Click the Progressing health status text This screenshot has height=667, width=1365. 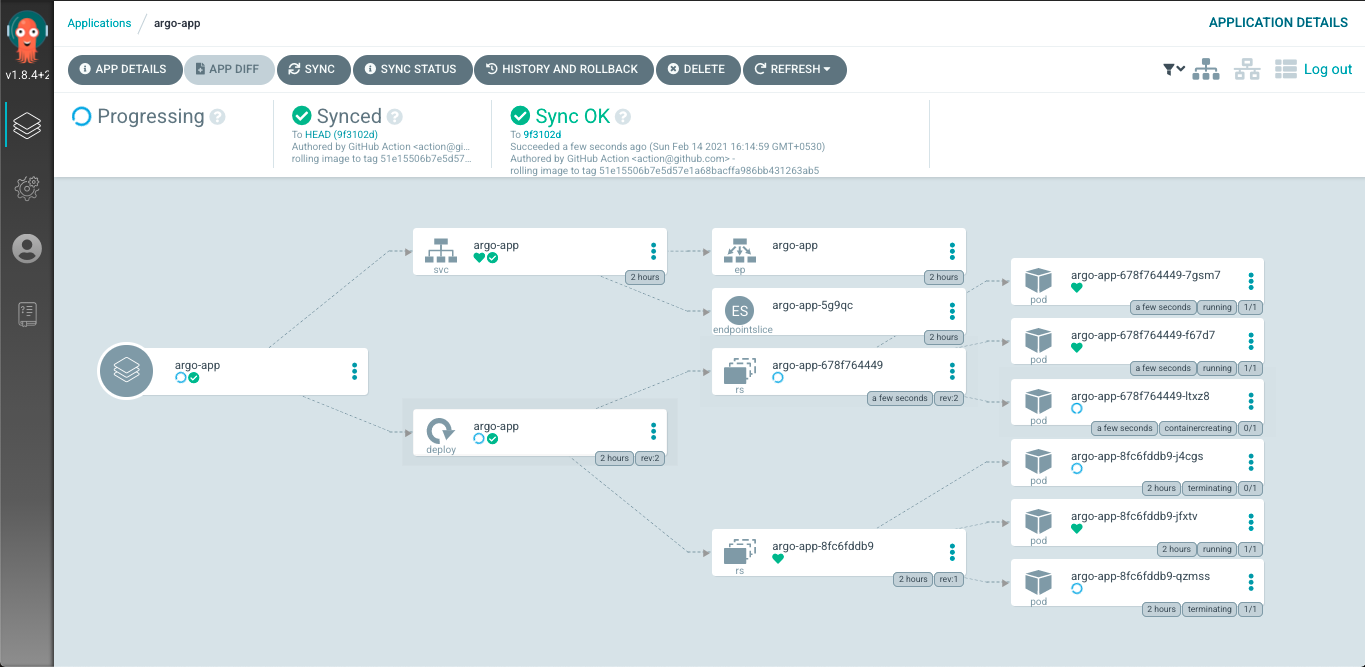pyautogui.click(x=151, y=117)
